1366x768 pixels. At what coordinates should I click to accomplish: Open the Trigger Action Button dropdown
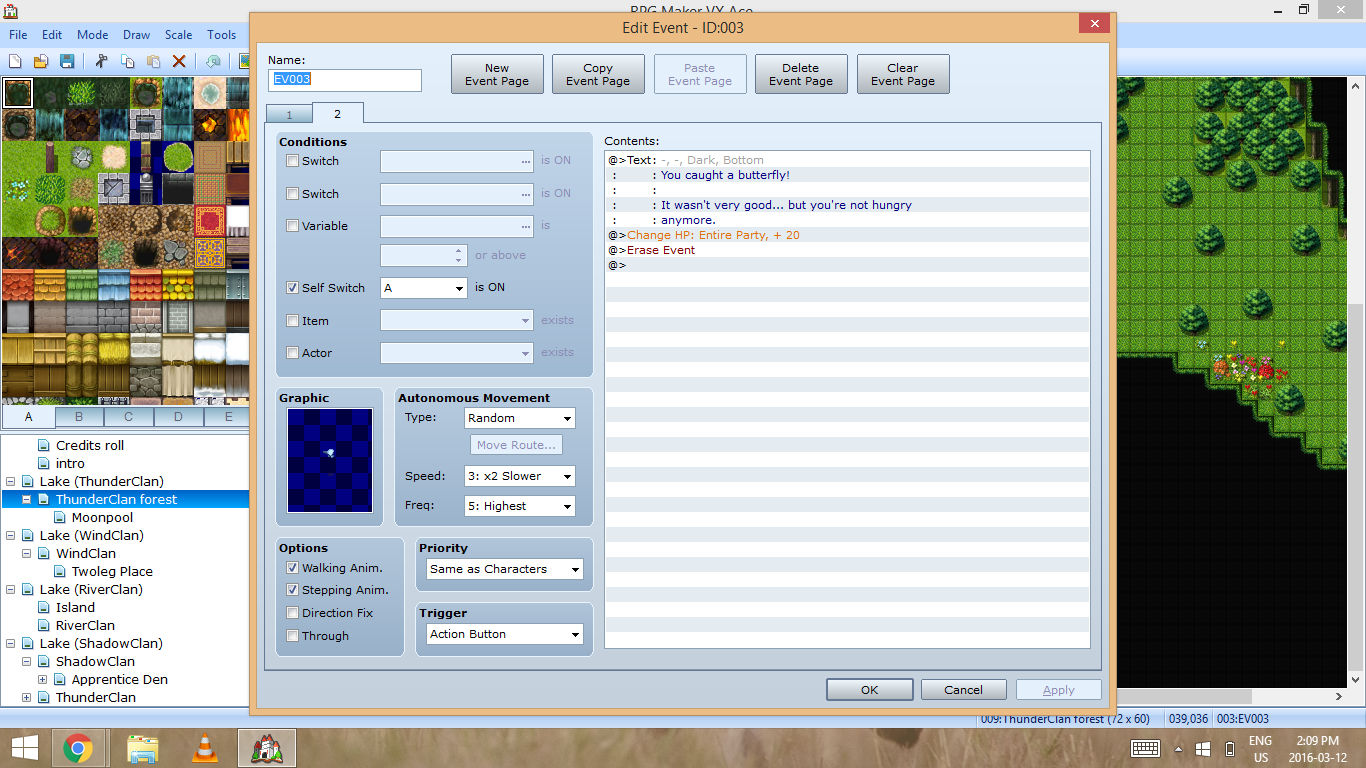(x=504, y=634)
